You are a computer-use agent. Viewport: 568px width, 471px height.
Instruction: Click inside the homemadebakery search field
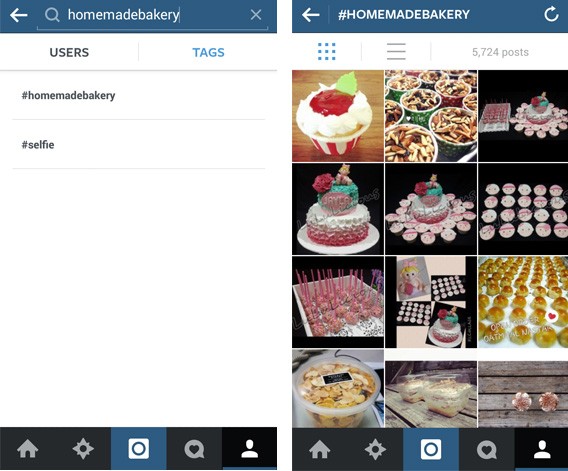point(152,15)
